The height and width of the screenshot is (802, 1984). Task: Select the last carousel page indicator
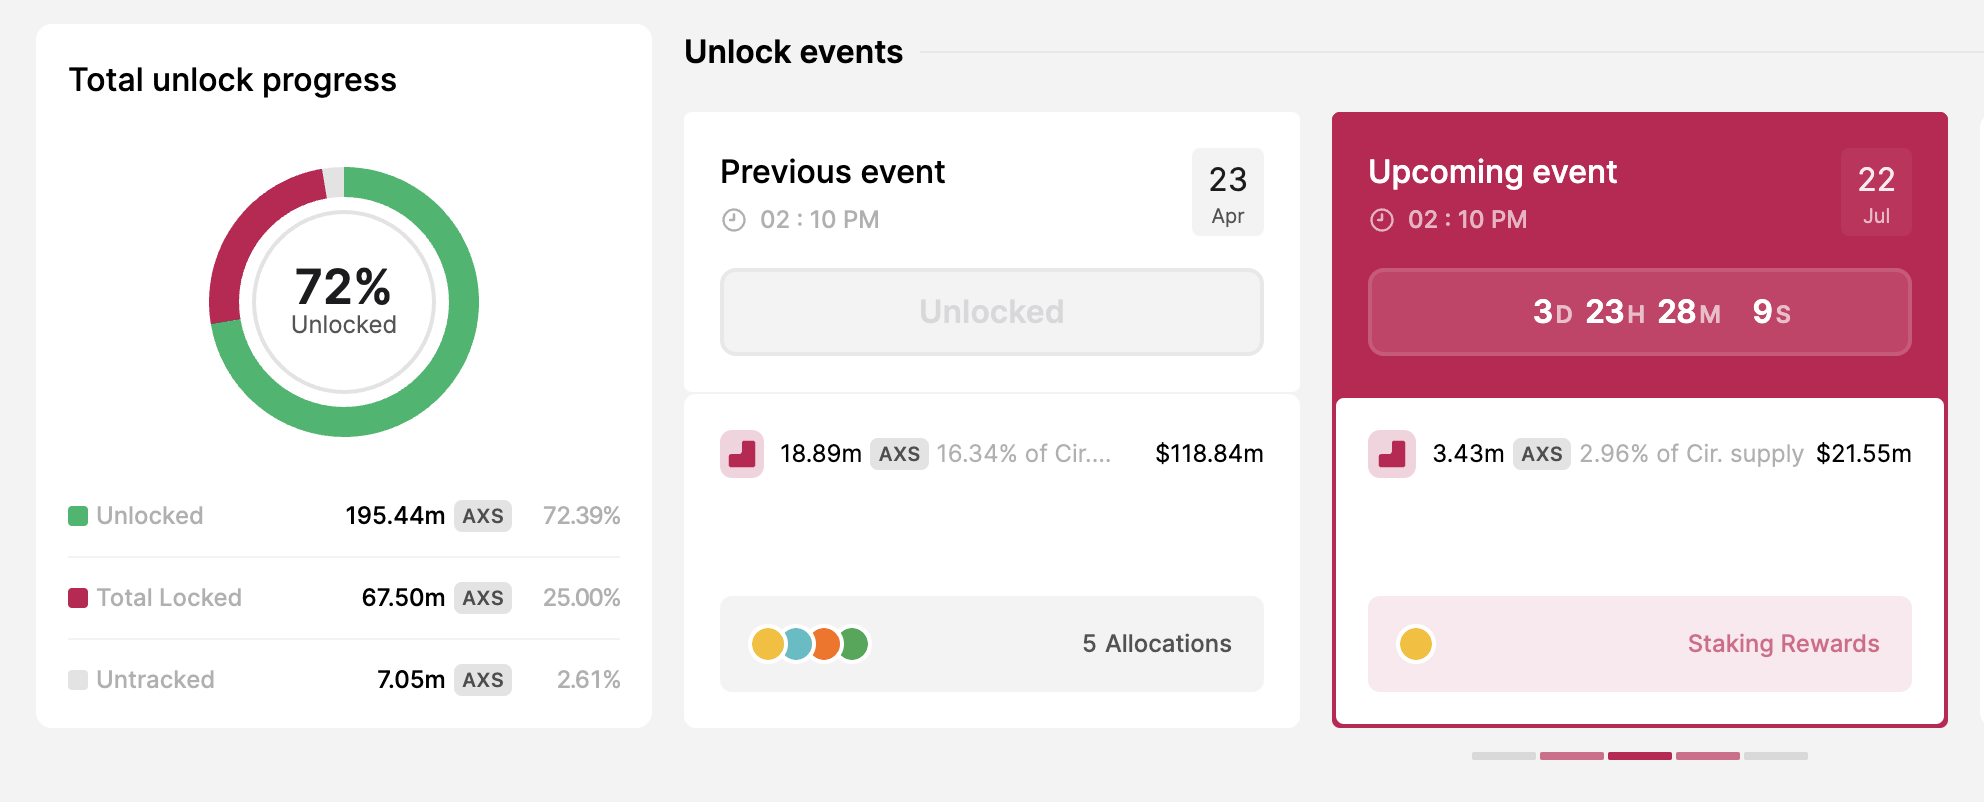(x=1776, y=756)
